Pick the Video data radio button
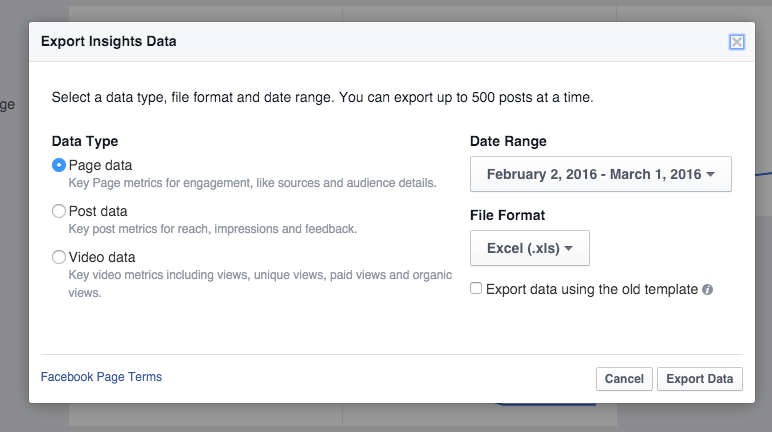Screen dimensions: 772x432 (59, 257)
